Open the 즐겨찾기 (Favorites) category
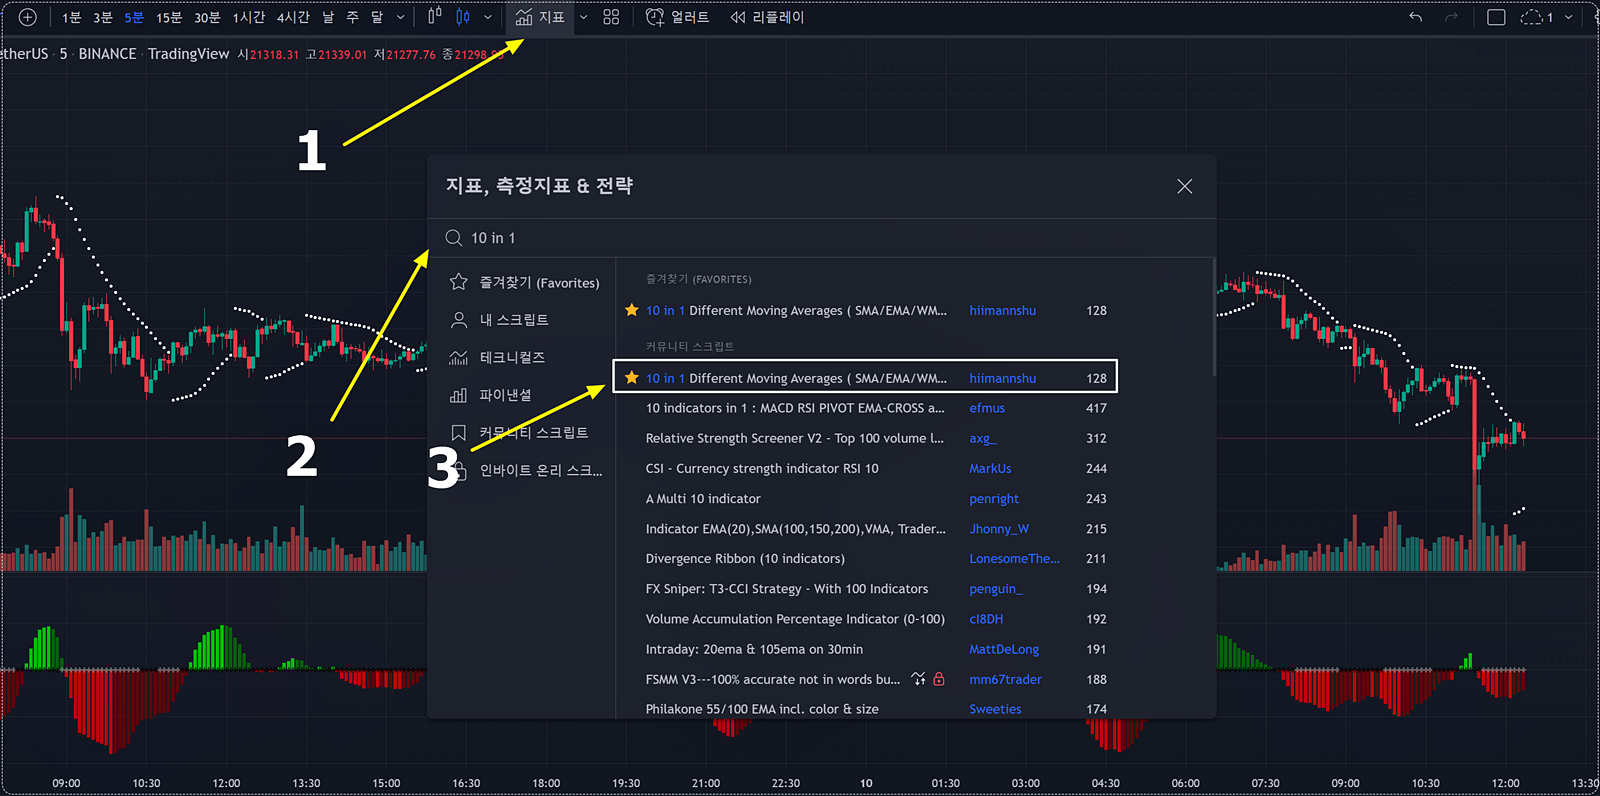This screenshot has height=796, width=1600. click(x=525, y=283)
